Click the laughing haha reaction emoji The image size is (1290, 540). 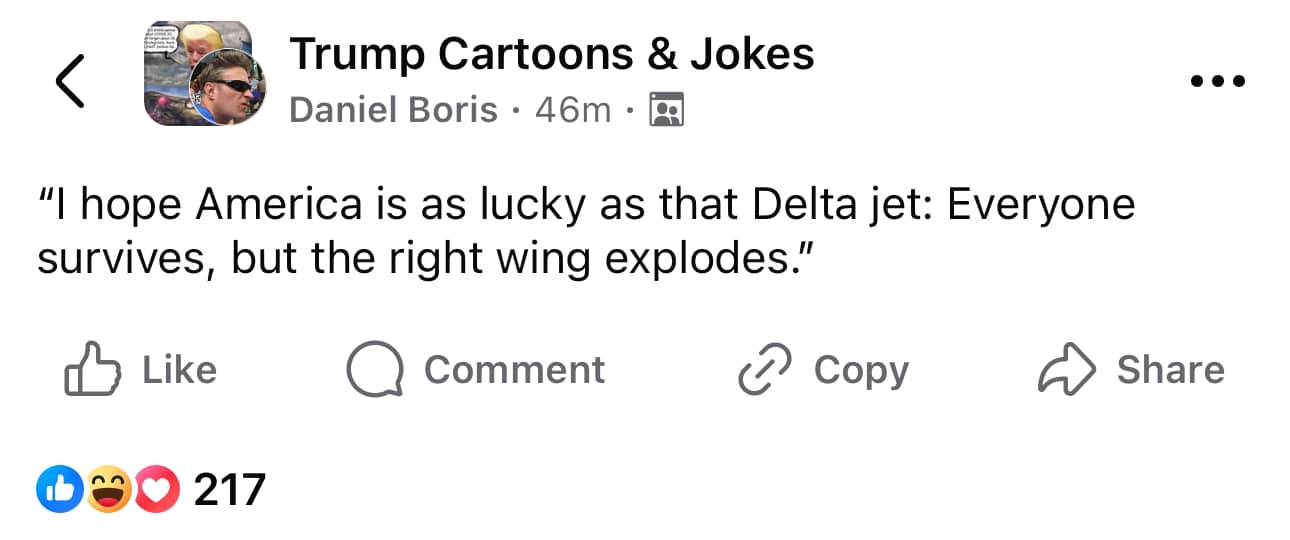[105, 490]
